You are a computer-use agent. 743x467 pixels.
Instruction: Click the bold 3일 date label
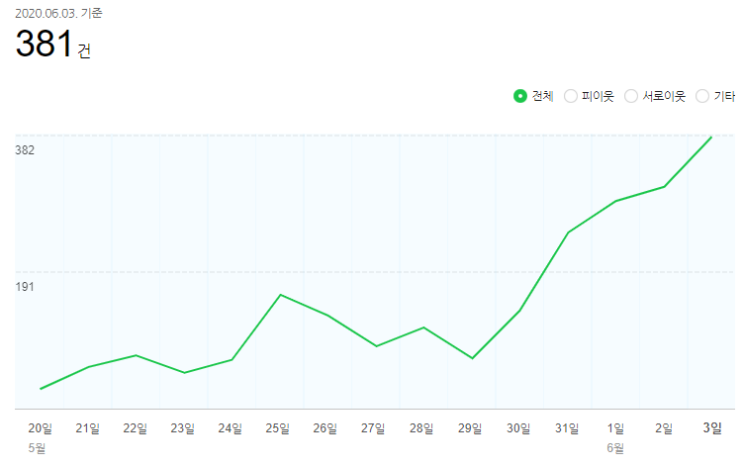[x=712, y=428]
